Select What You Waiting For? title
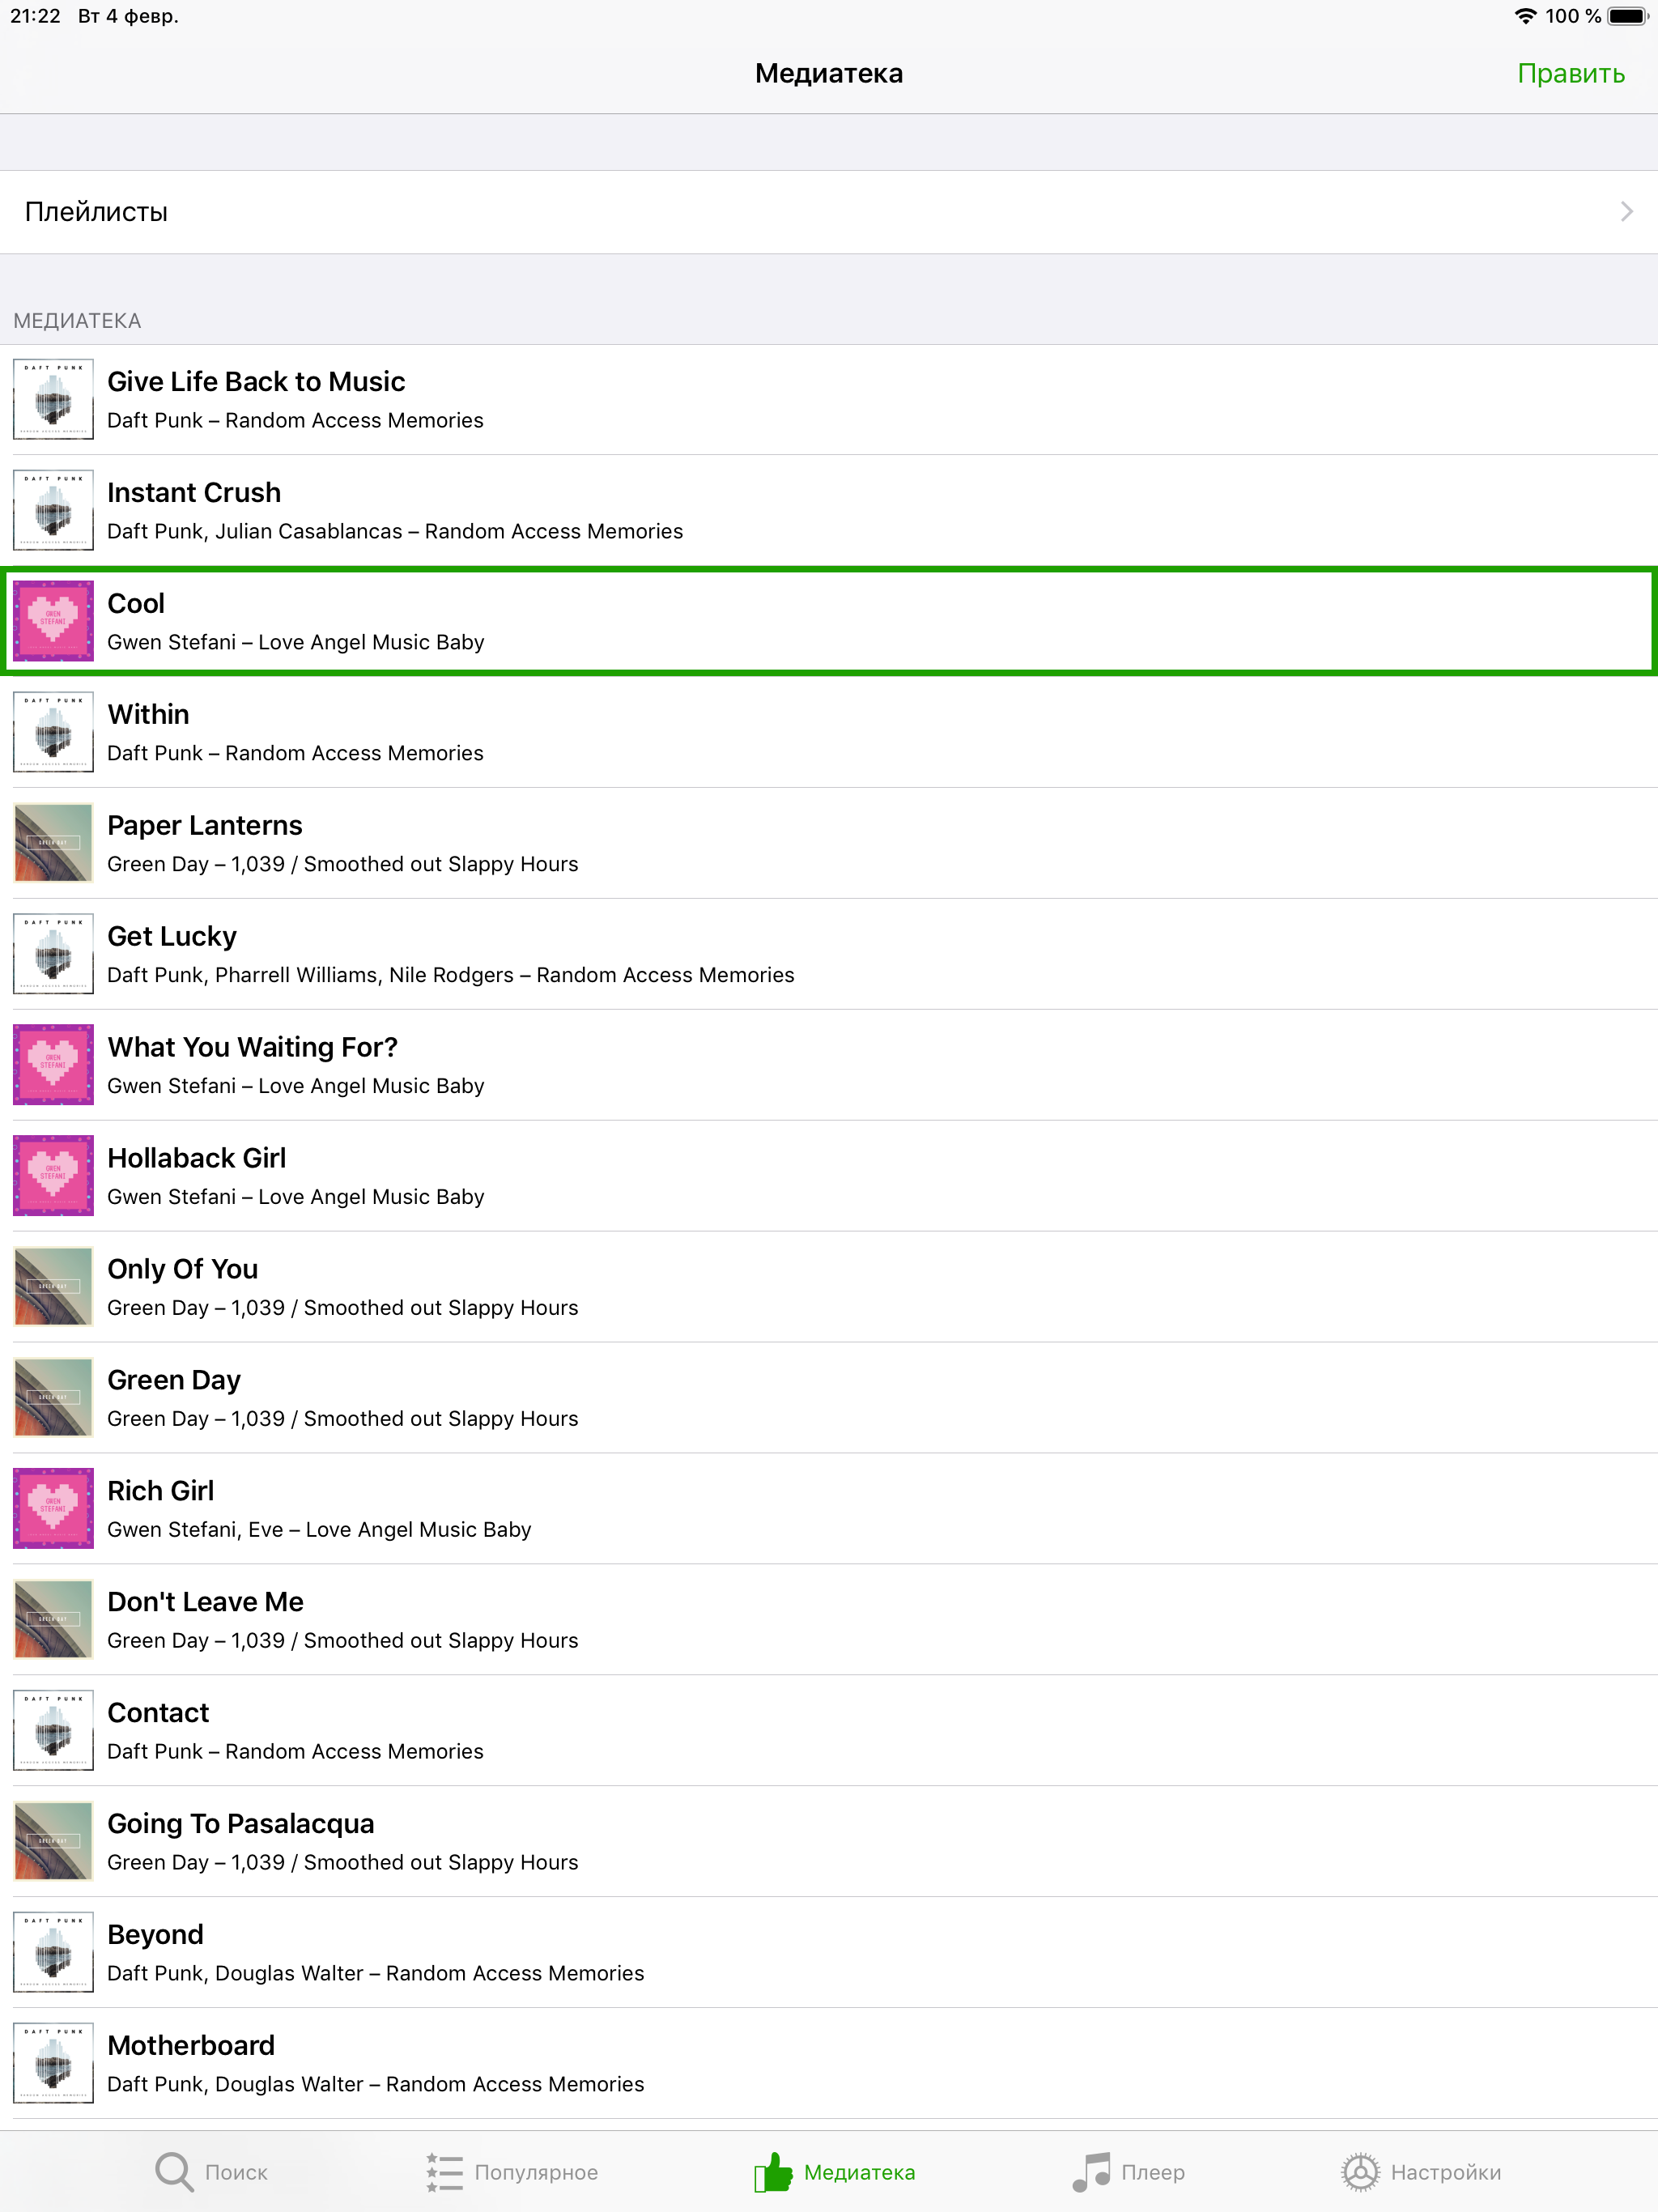 click(253, 1048)
